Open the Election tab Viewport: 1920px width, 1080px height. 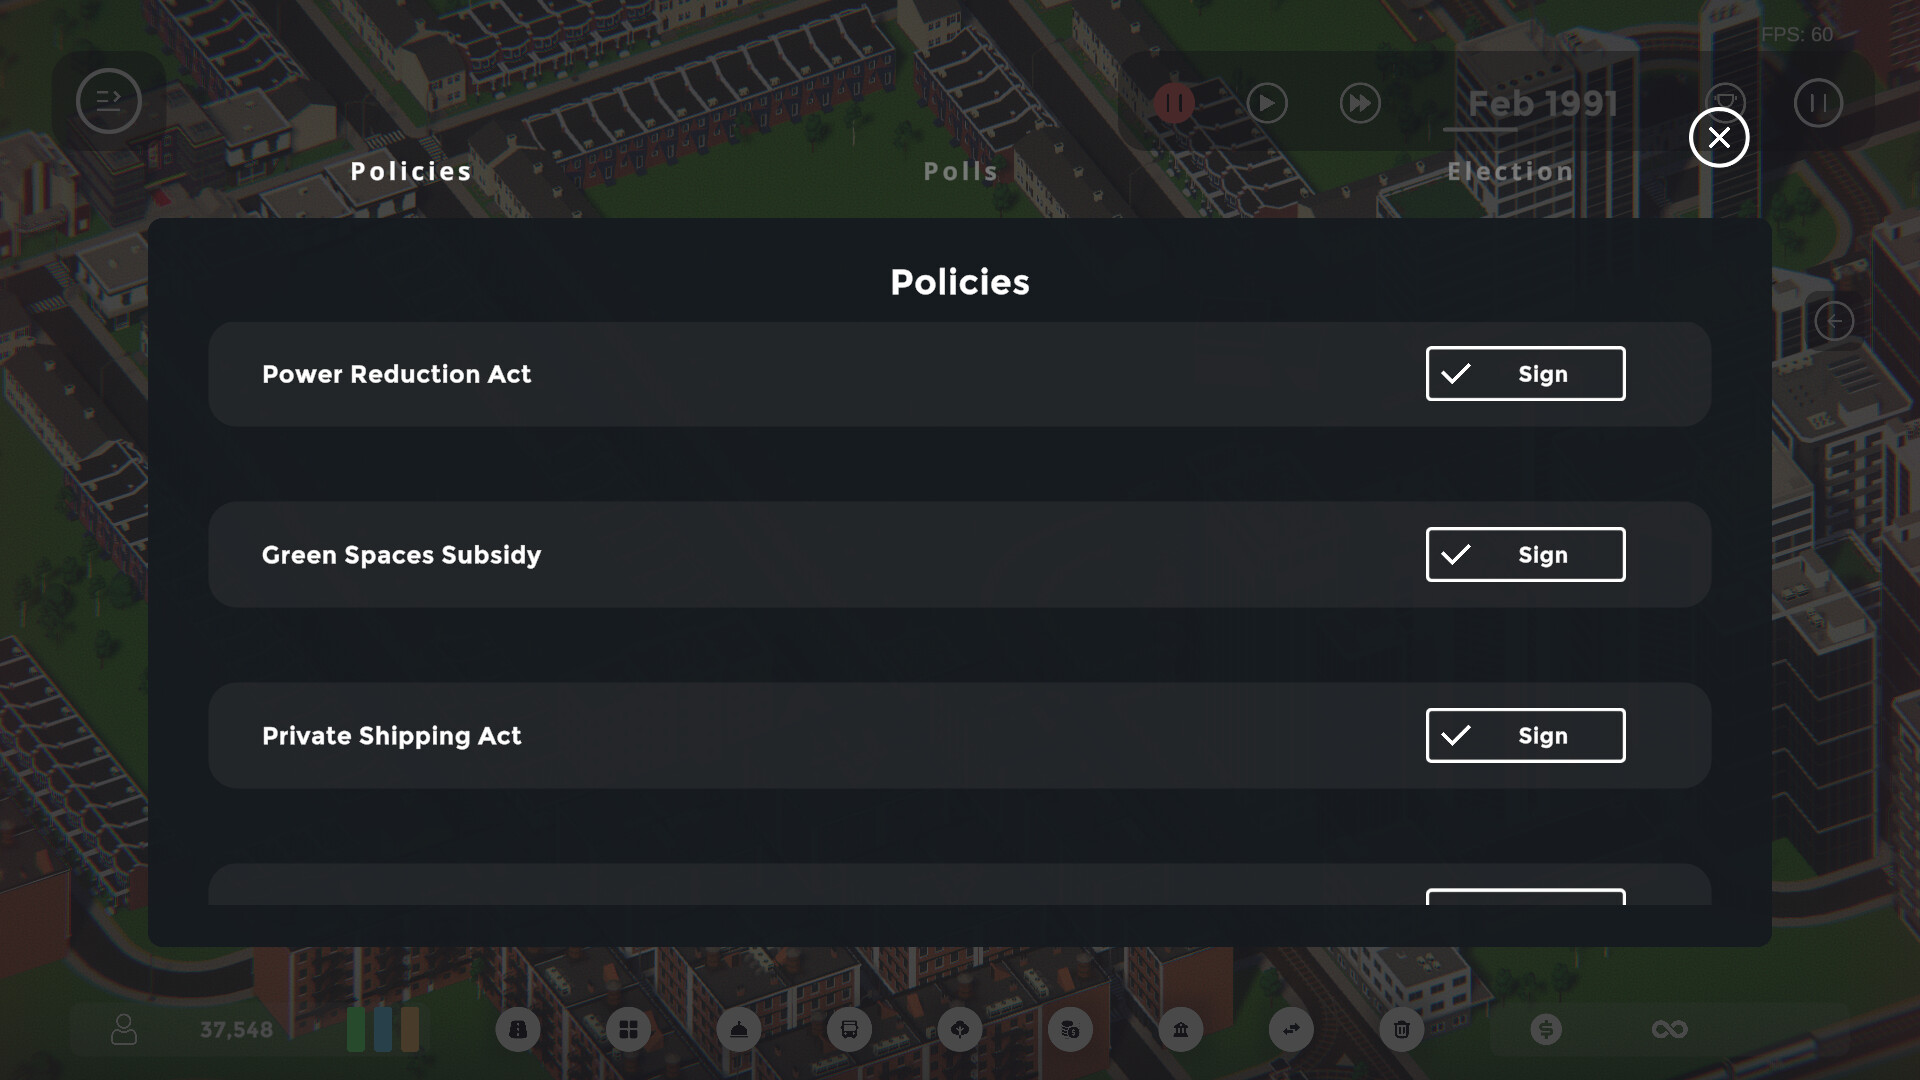[1510, 172]
